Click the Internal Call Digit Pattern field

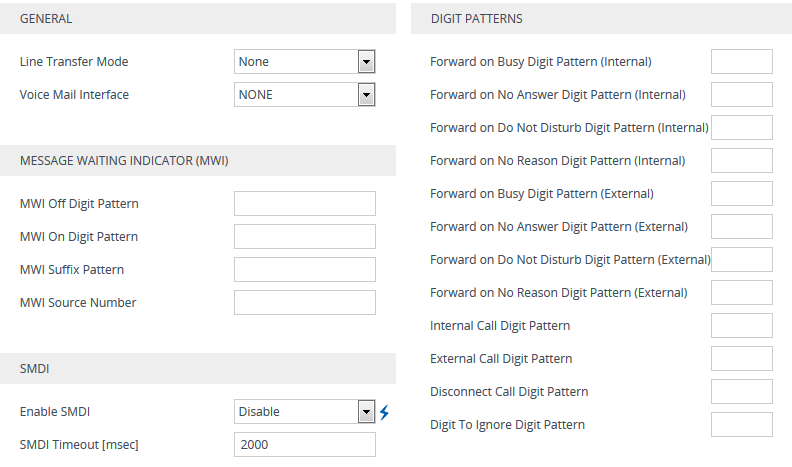click(x=741, y=326)
